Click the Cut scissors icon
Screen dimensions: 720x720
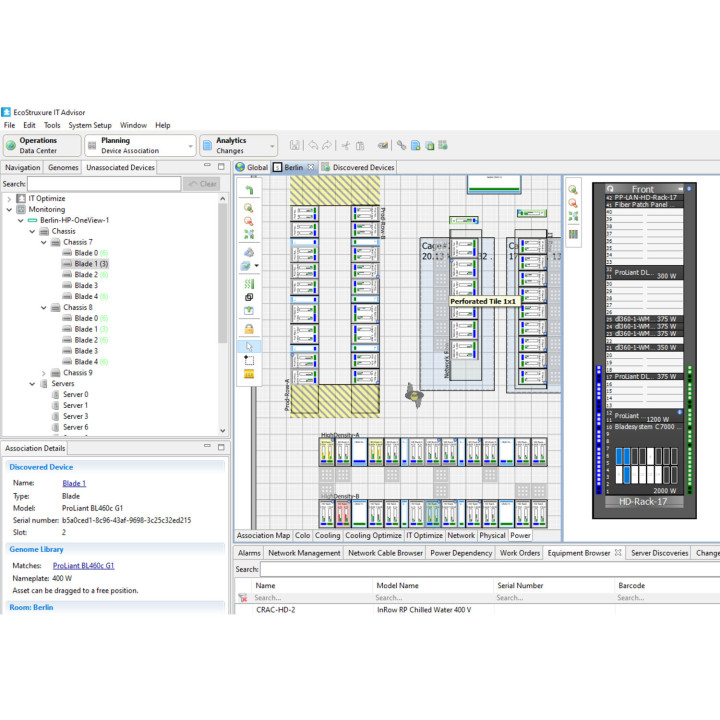(346, 146)
